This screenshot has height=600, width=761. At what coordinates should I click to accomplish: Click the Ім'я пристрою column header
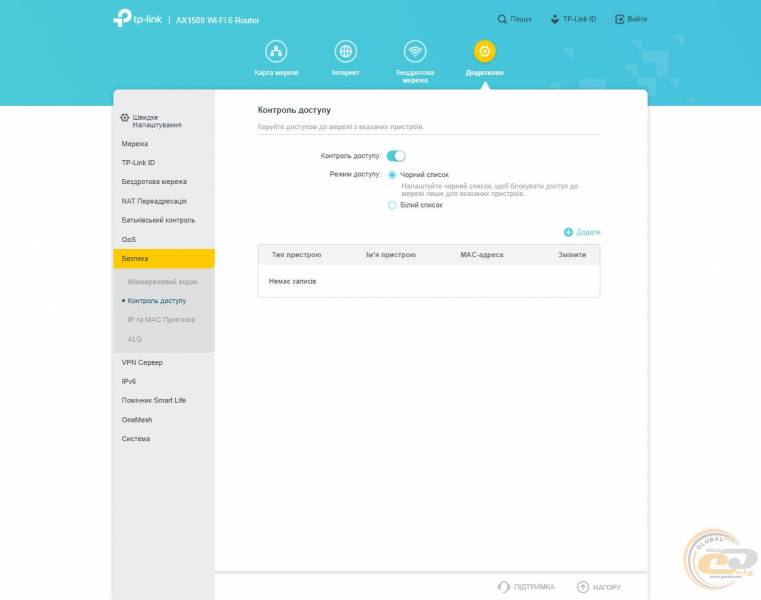pos(391,254)
